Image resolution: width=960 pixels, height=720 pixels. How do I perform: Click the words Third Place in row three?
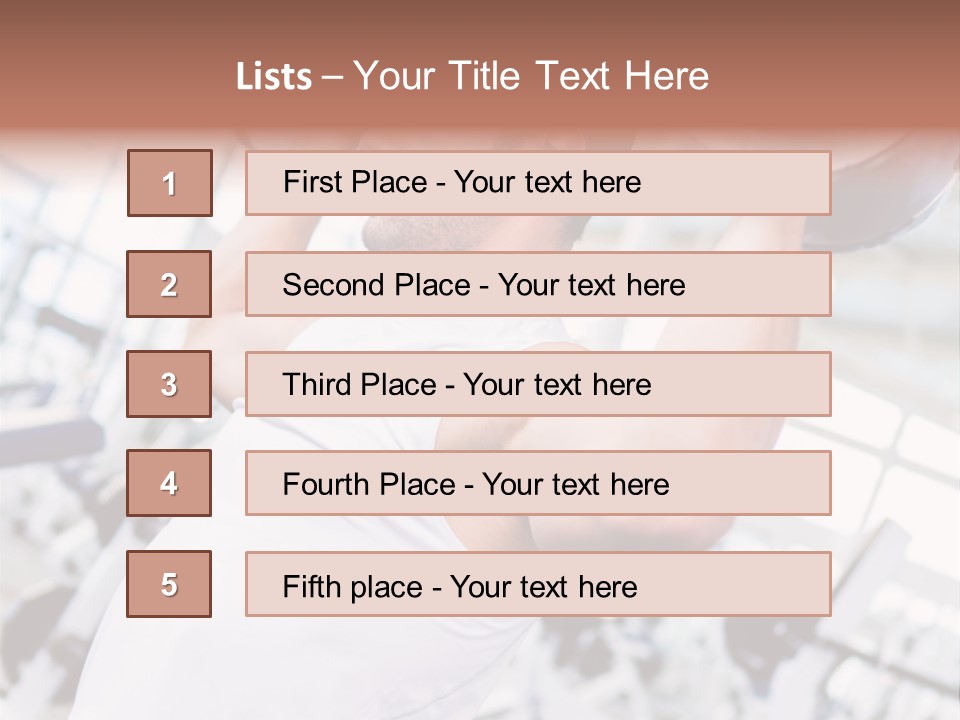(360, 385)
